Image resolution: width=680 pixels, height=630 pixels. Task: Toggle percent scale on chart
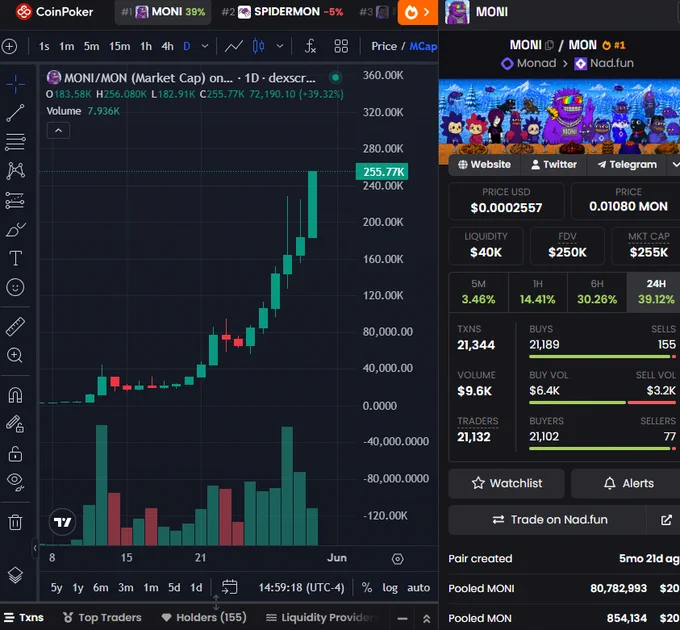click(x=366, y=588)
